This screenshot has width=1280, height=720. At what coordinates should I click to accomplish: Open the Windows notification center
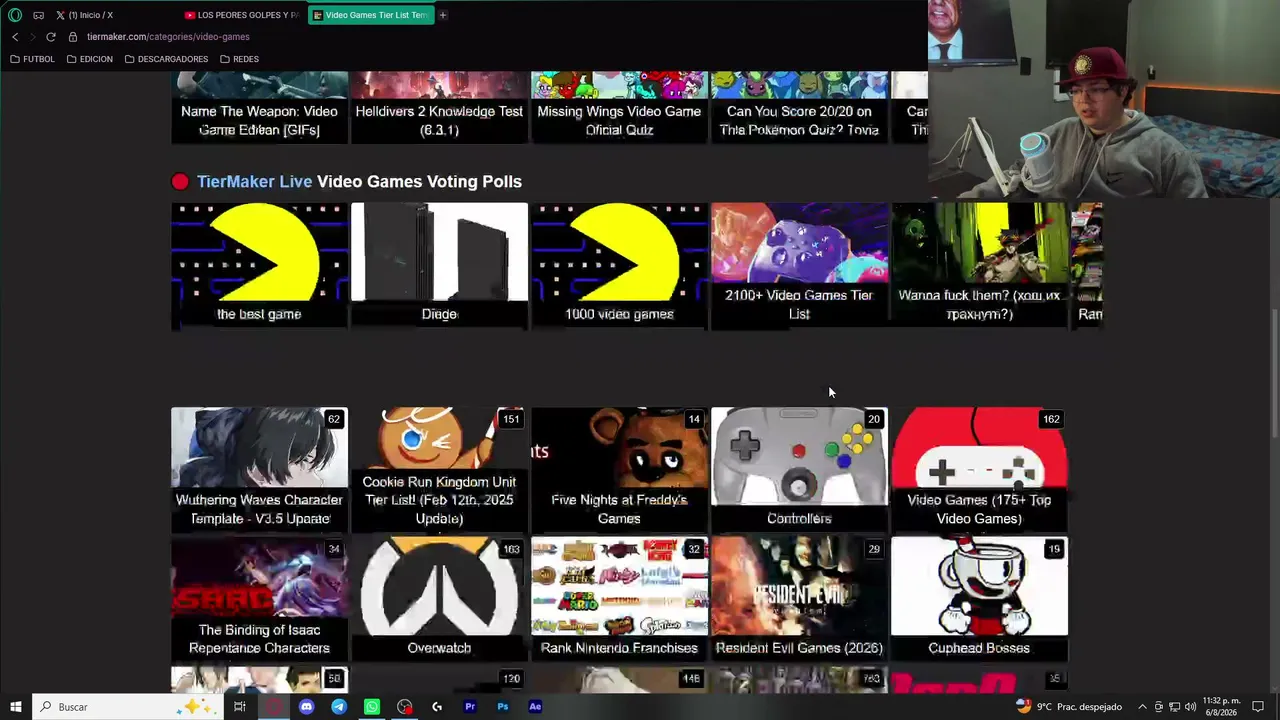[1258, 707]
